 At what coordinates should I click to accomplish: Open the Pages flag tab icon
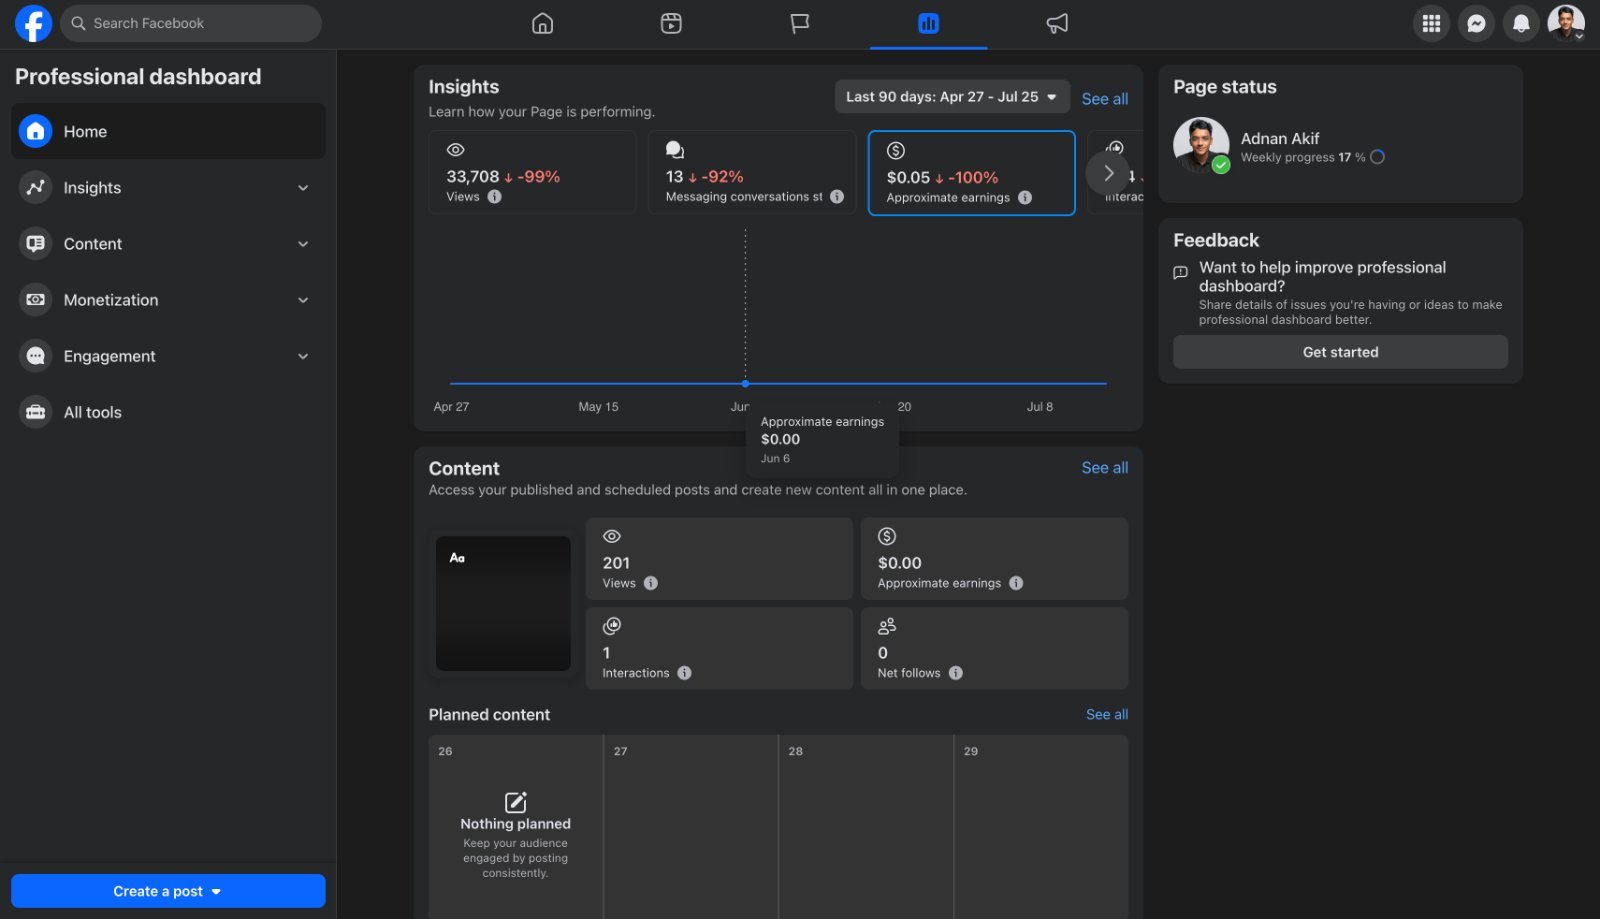(800, 23)
